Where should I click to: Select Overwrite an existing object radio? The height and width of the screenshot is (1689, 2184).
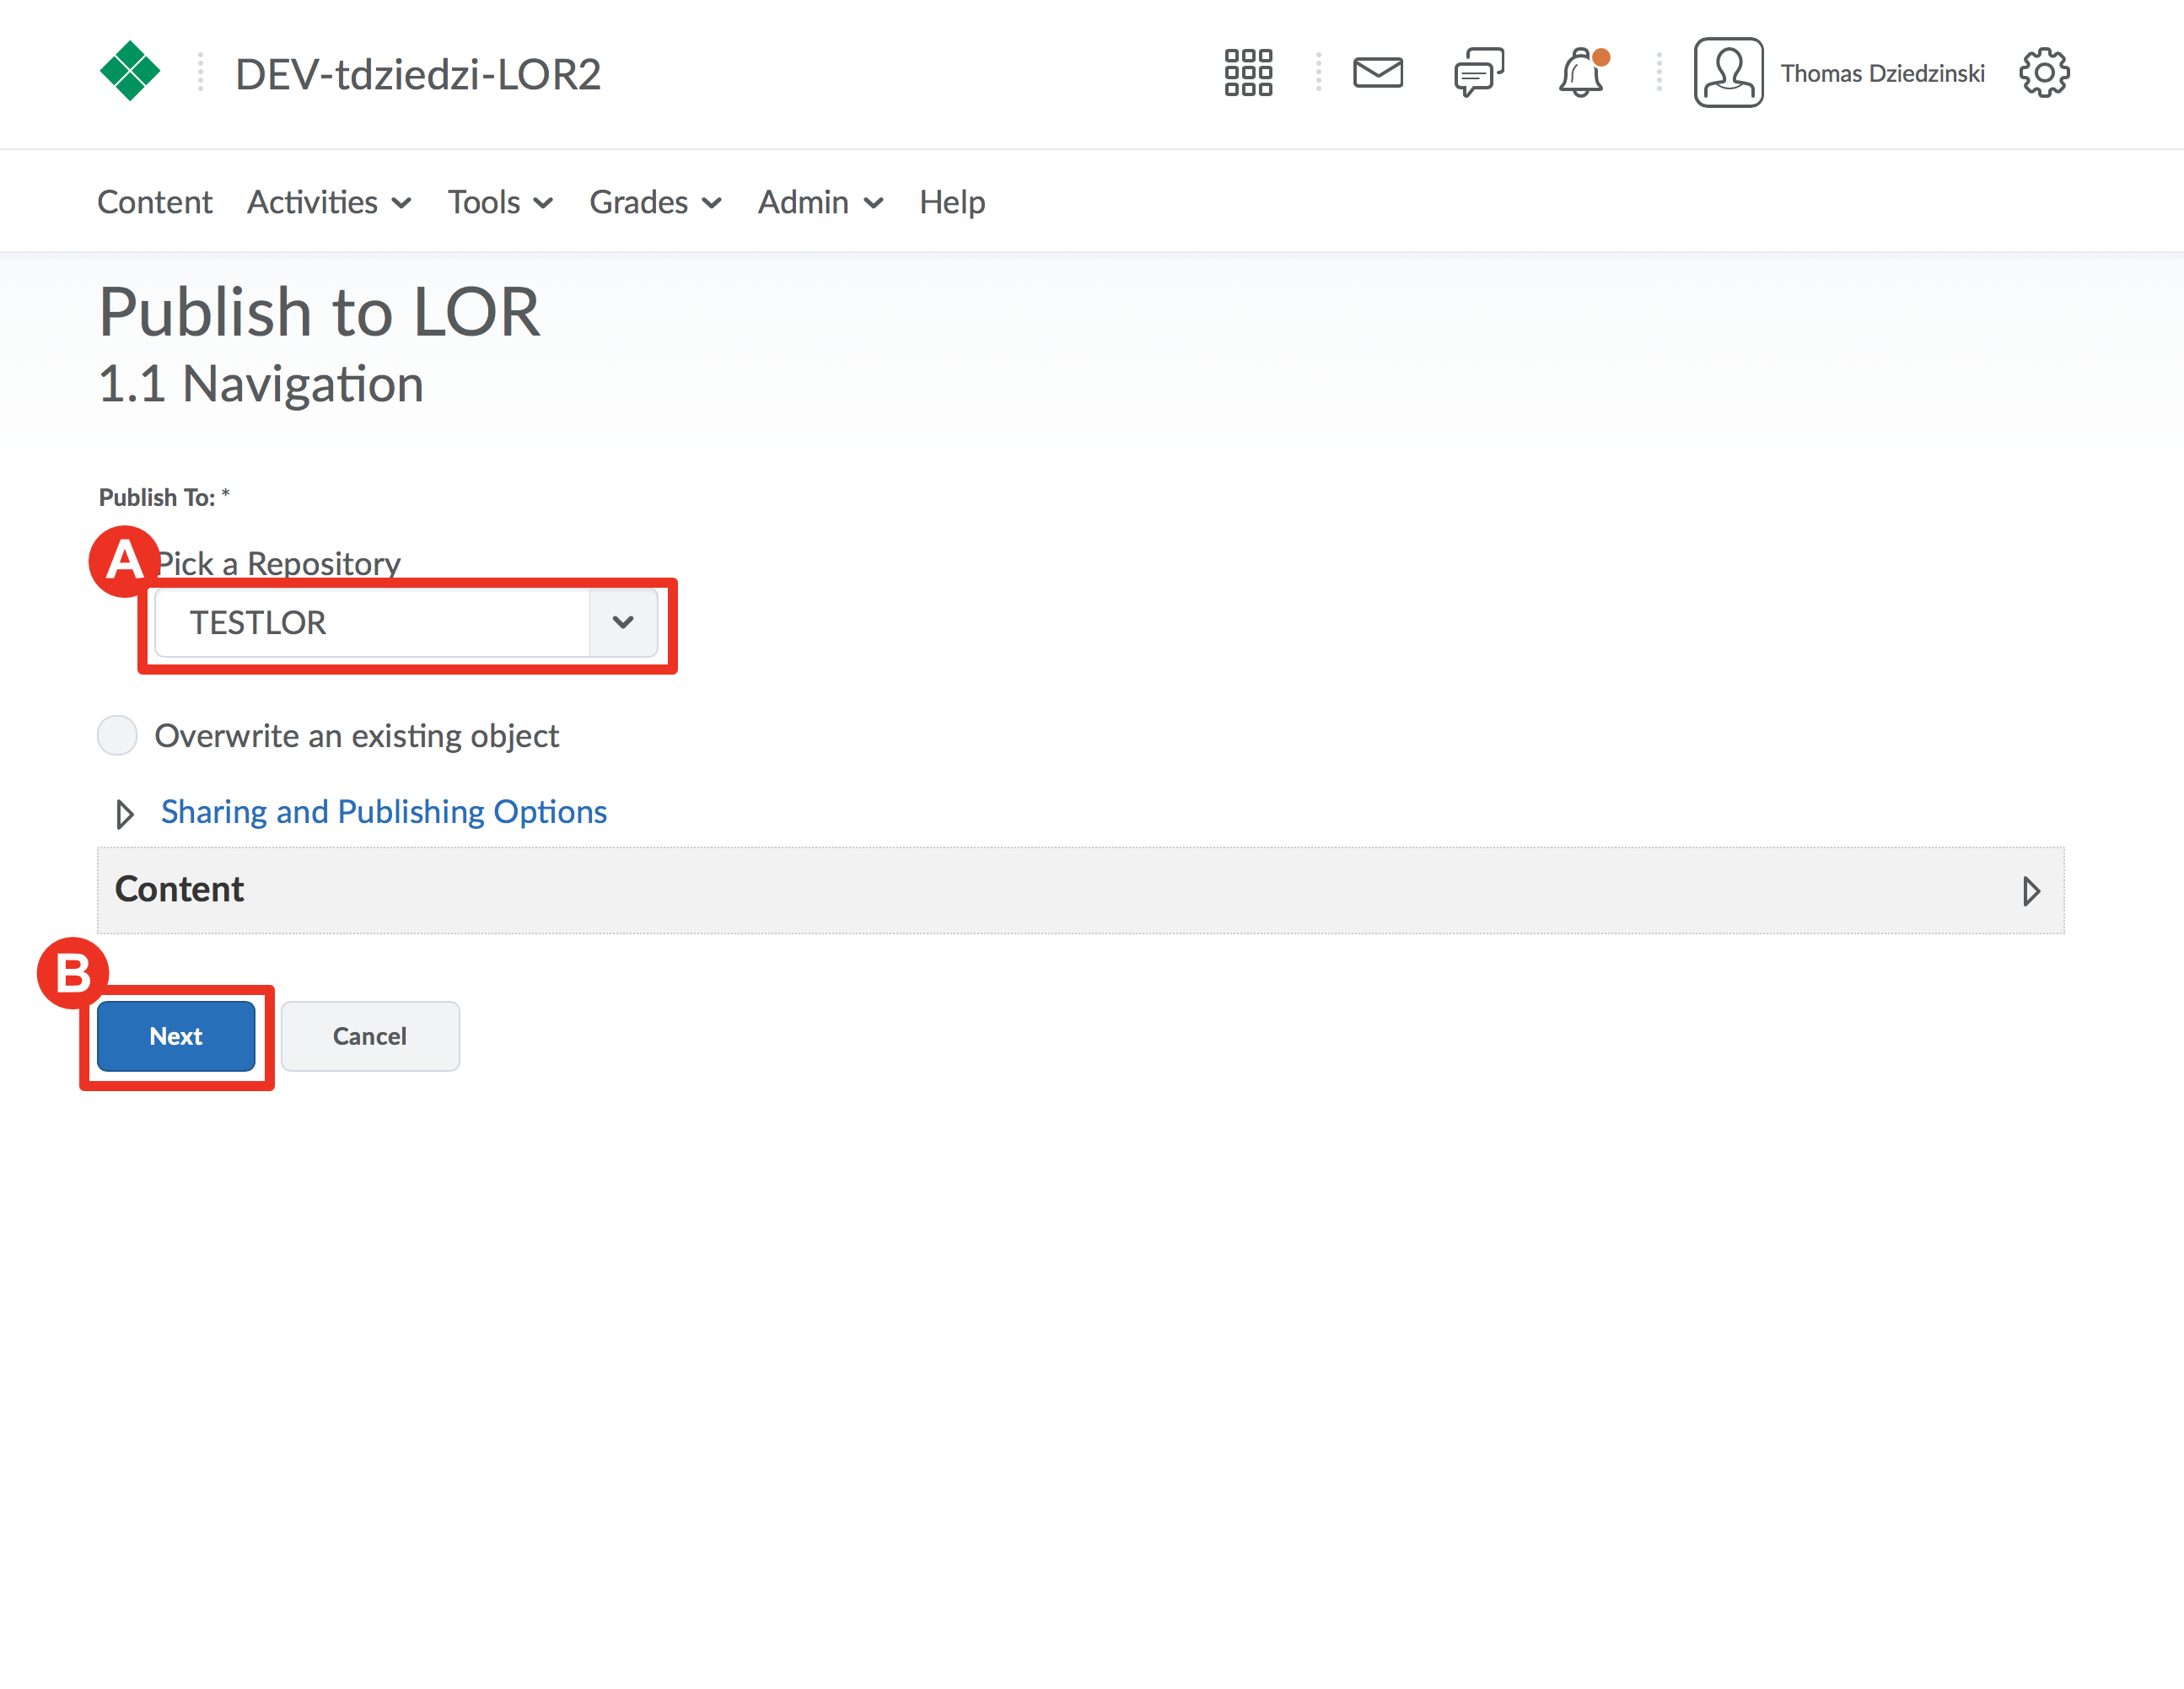(117, 736)
